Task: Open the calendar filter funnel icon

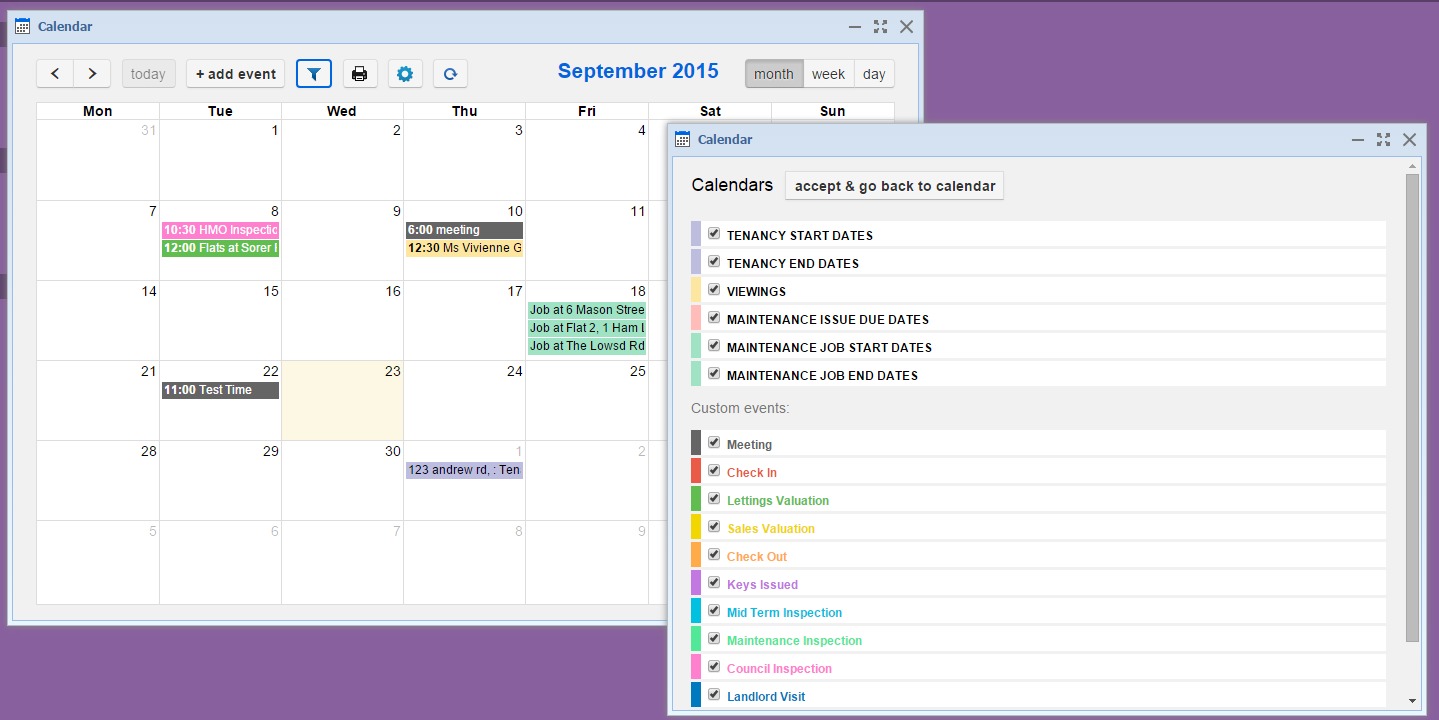Action: pos(314,74)
